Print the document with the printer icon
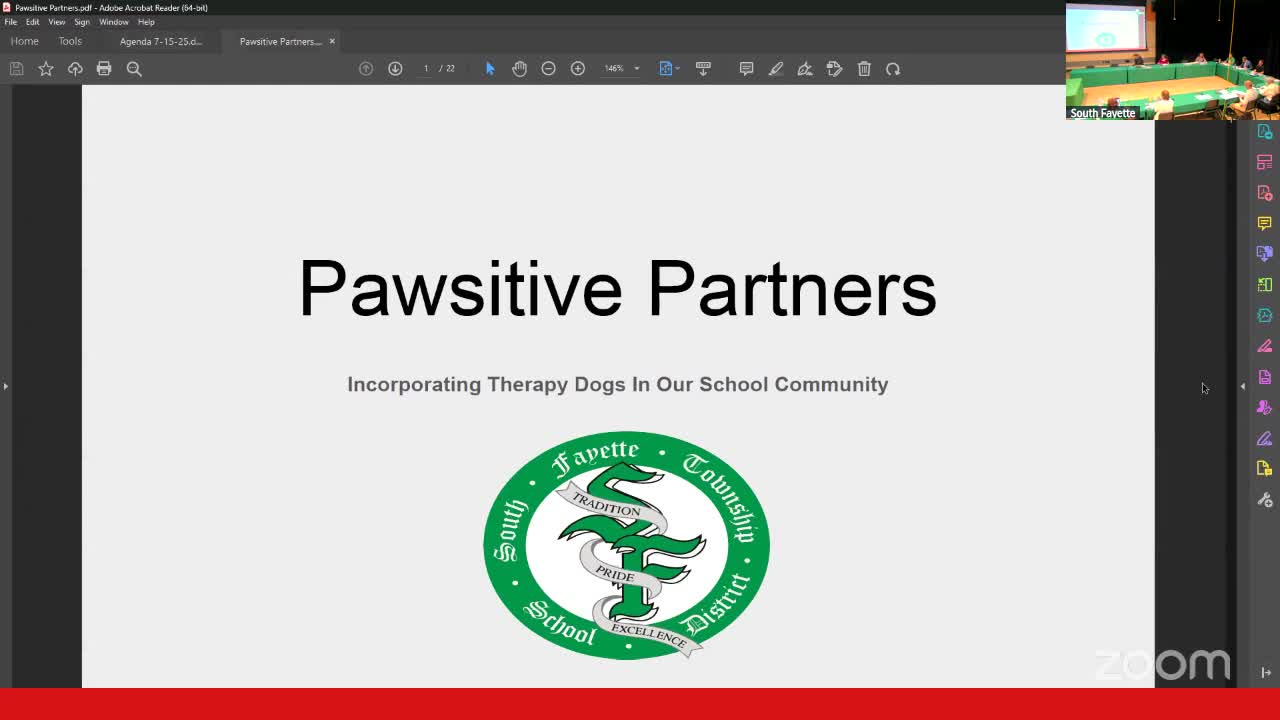Screen dimensions: 1280x720 [104, 69]
